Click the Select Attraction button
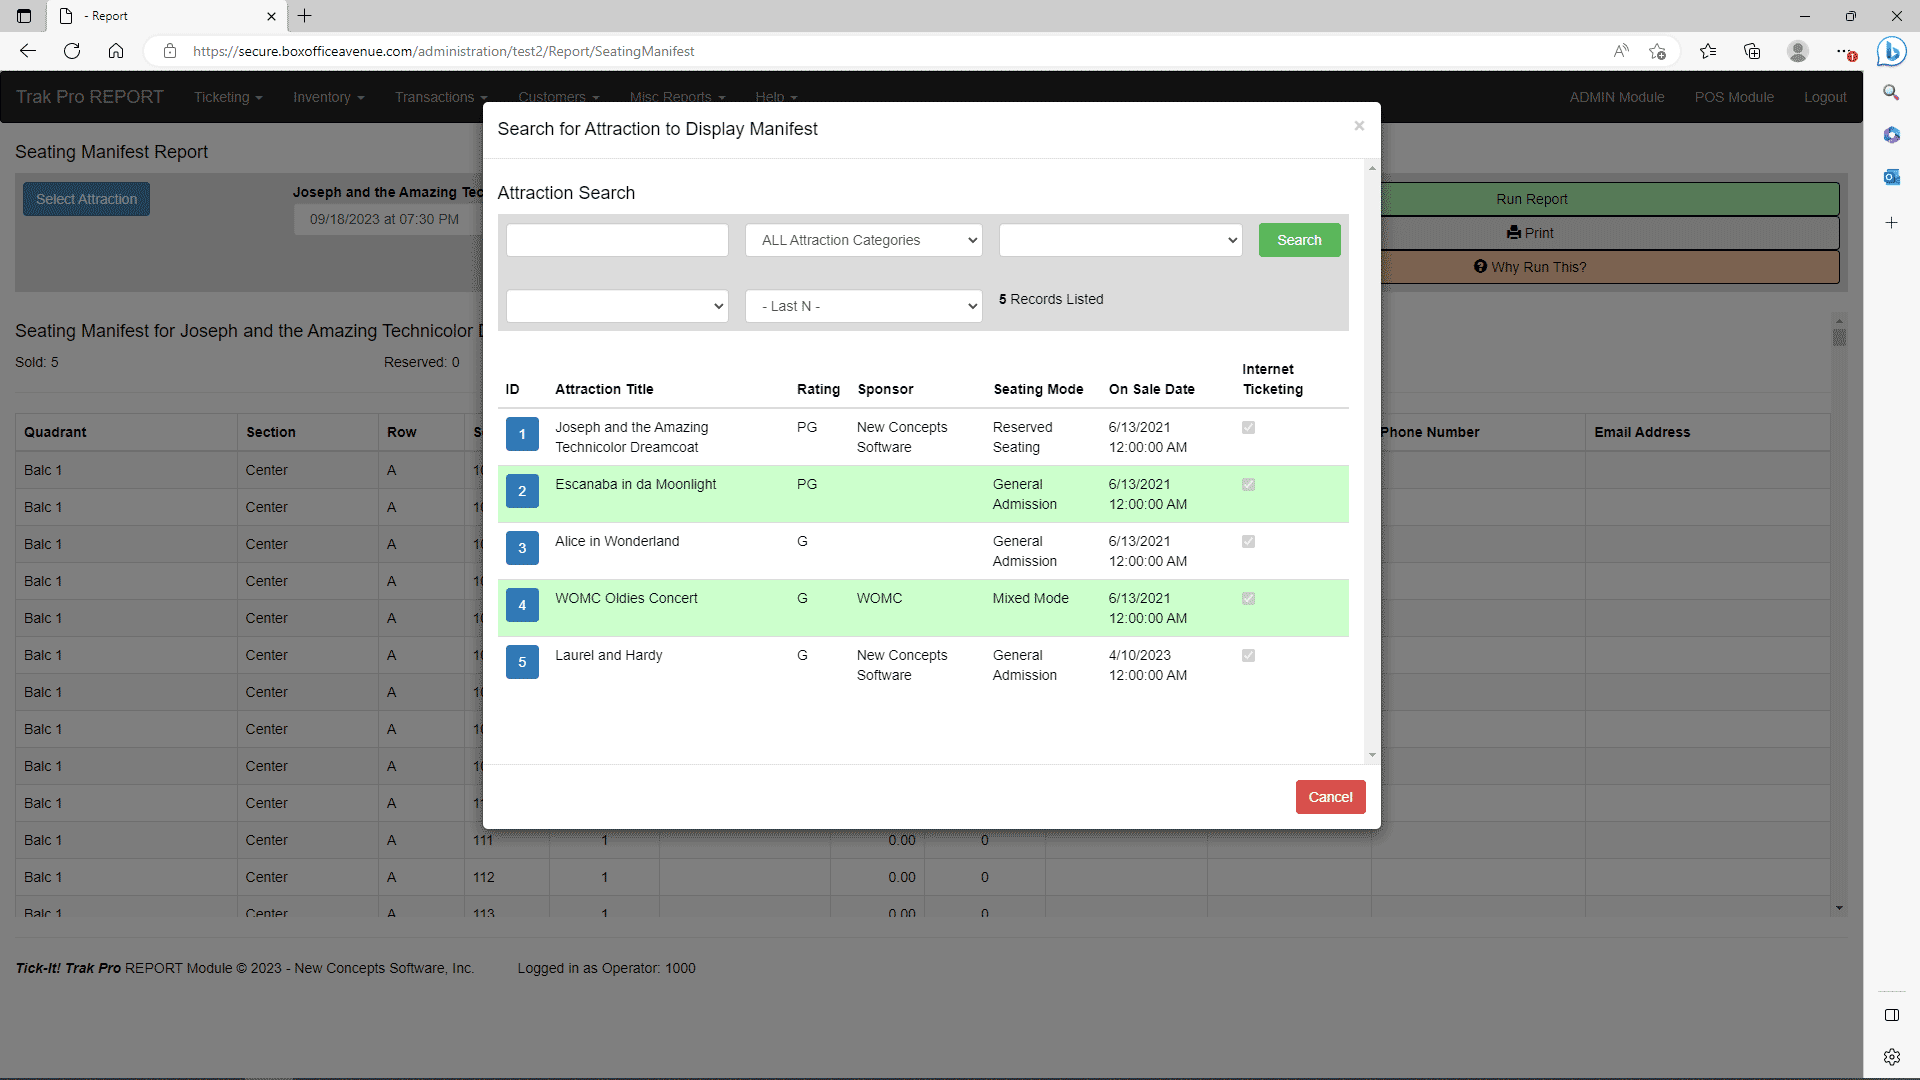This screenshot has height=1080, width=1920. (86, 199)
